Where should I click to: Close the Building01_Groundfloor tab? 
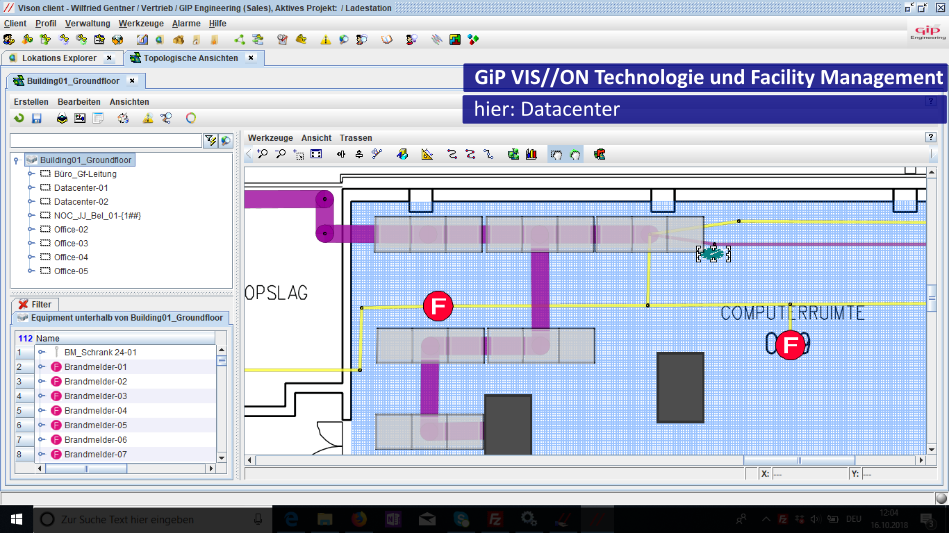(x=132, y=80)
